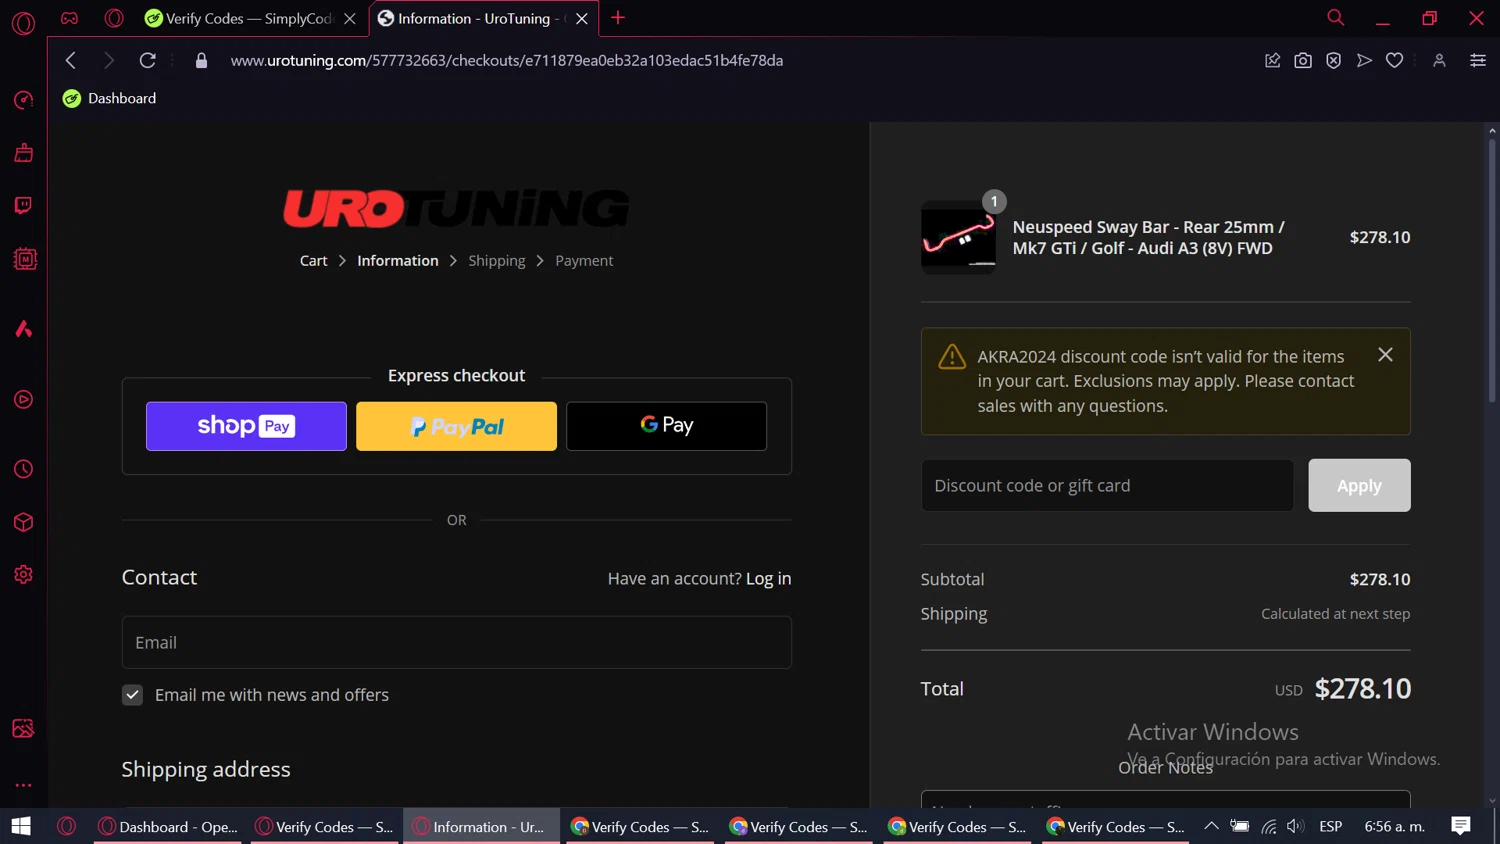Screen dimensions: 1500x844
Task: Go back to the previous page
Action: [x=70, y=60]
